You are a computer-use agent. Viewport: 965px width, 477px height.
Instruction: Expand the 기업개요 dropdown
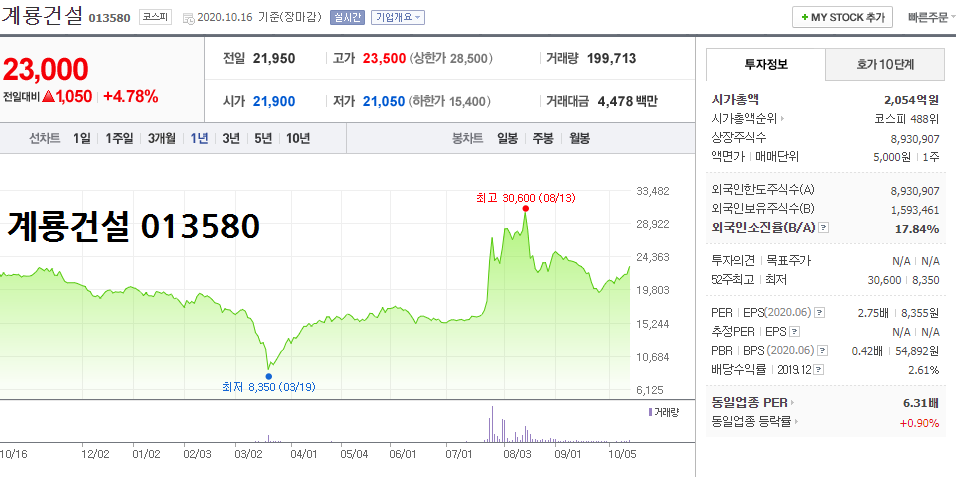(x=398, y=17)
